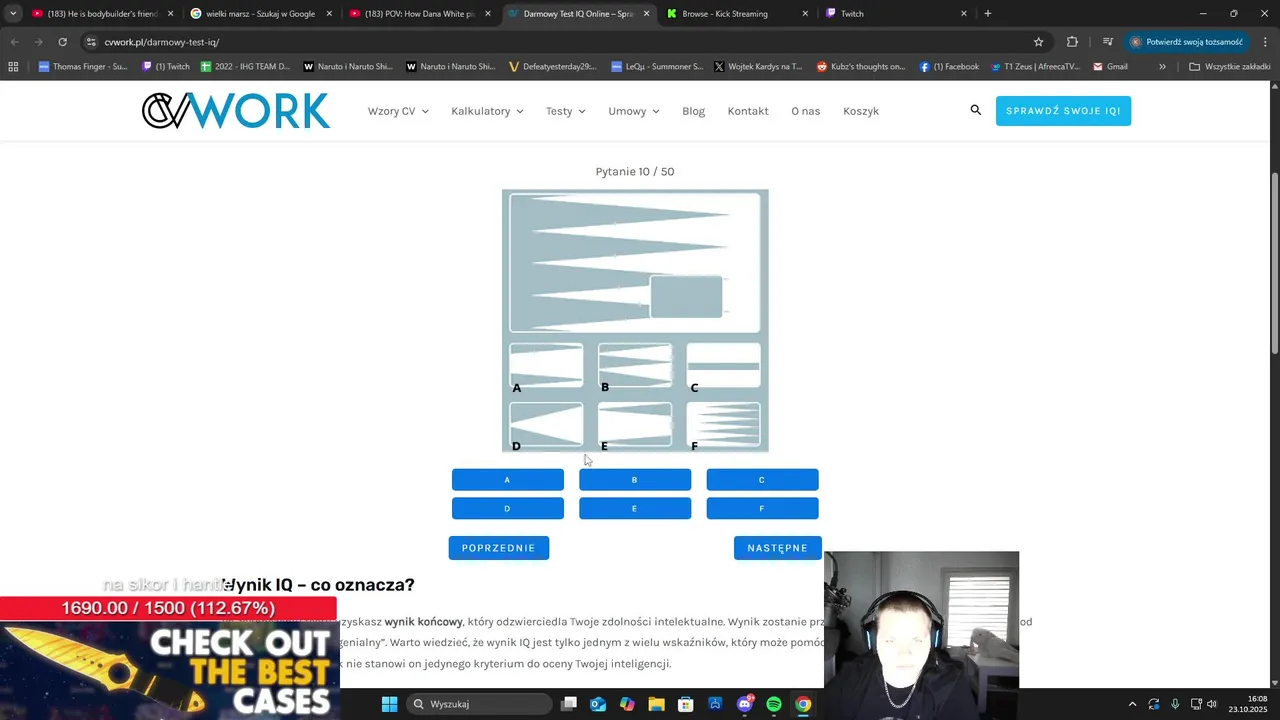Open the Wszystkie zakładki bookmarks folder
Image resolution: width=1280 pixels, height=720 pixels.
1229,67
